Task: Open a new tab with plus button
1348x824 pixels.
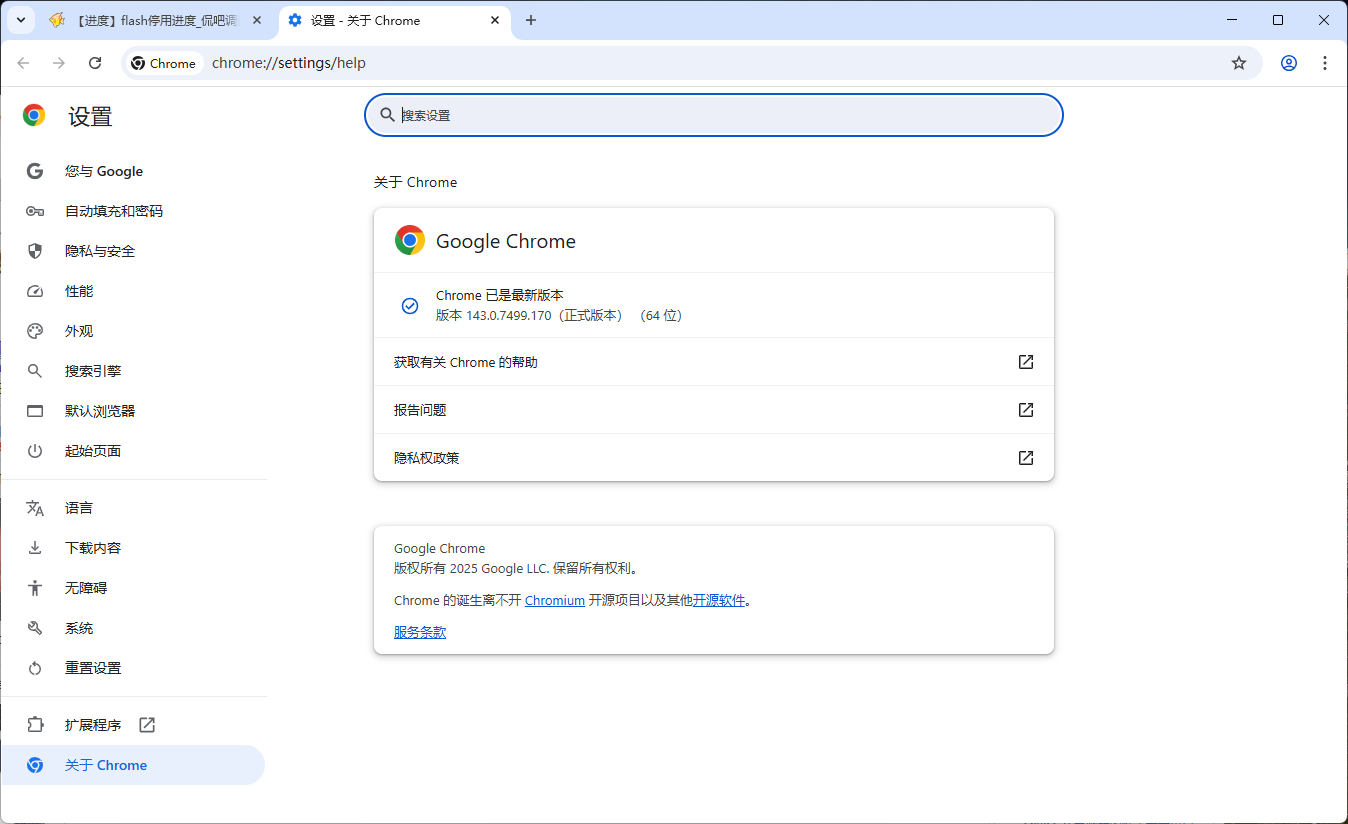Action: click(531, 20)
